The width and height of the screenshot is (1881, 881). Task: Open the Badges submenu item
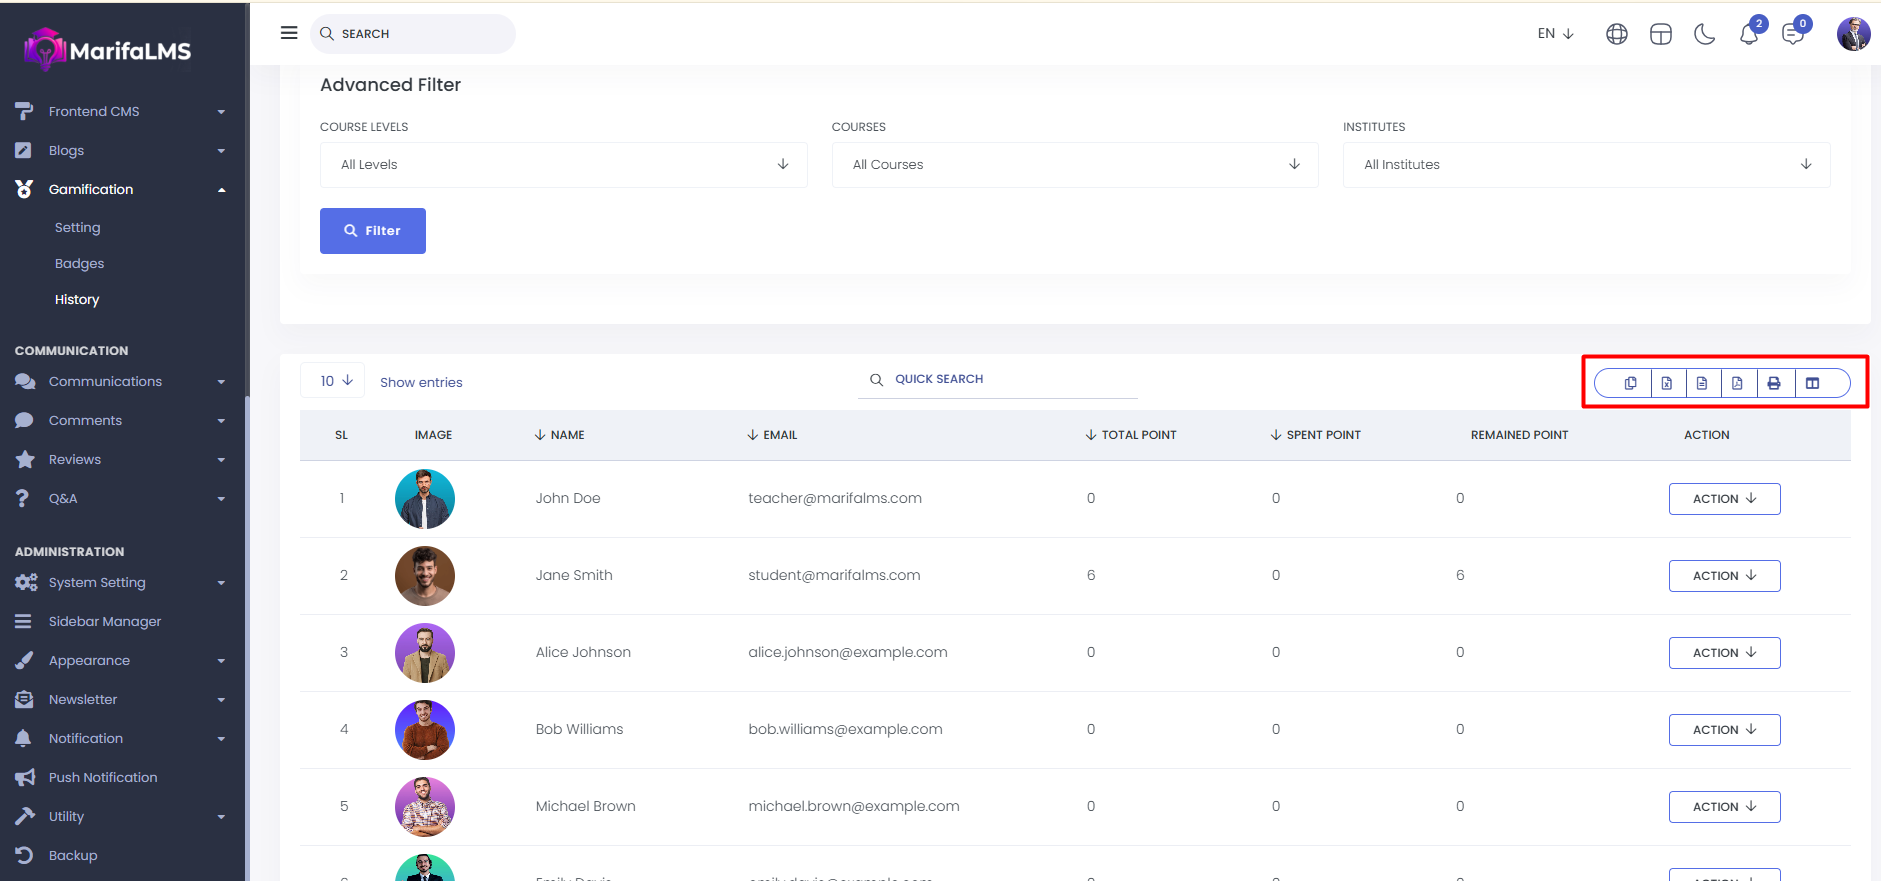coord(79,264)
